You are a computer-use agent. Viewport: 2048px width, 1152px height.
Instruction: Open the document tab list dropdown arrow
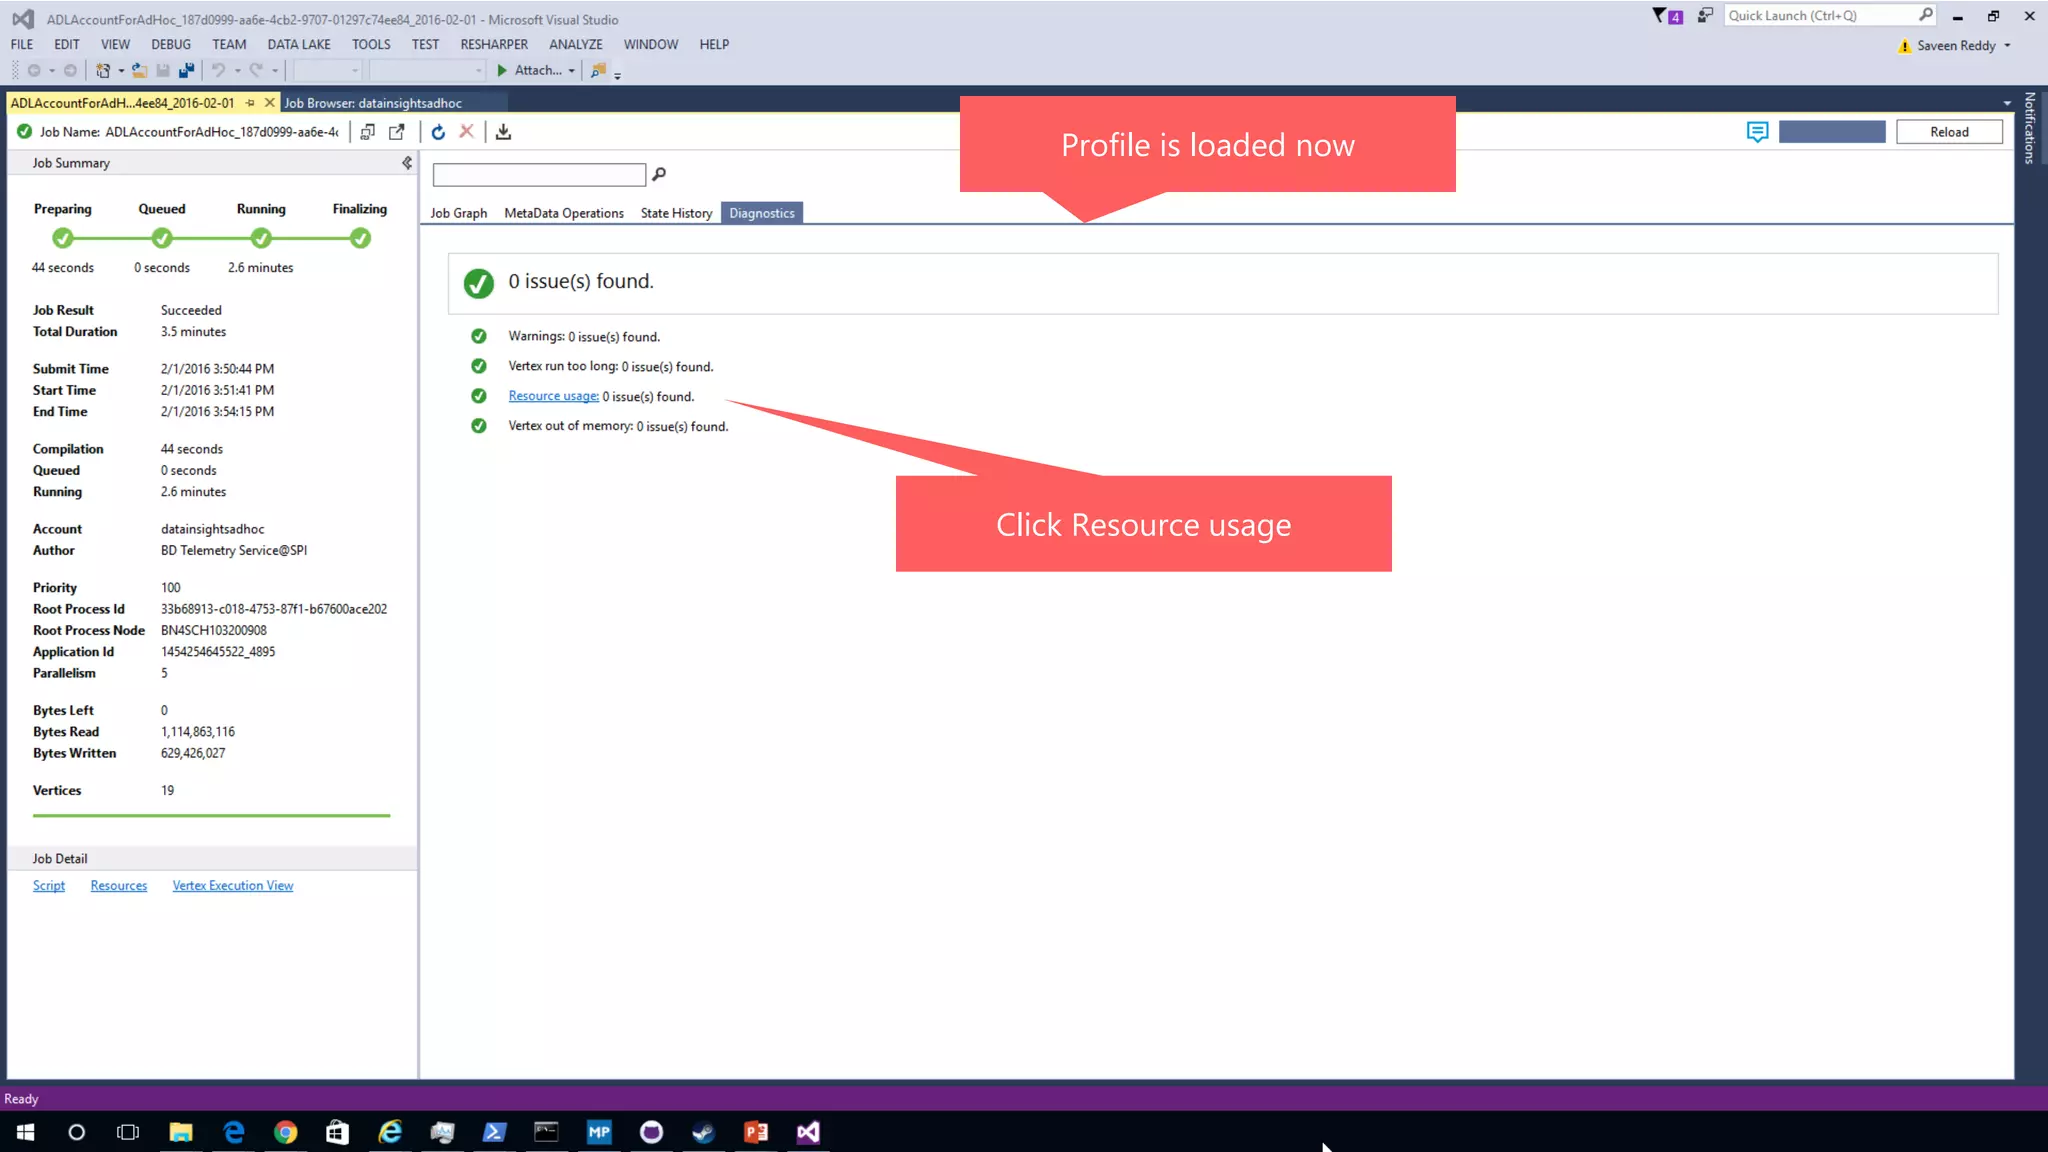click(x=2006, y=103)
